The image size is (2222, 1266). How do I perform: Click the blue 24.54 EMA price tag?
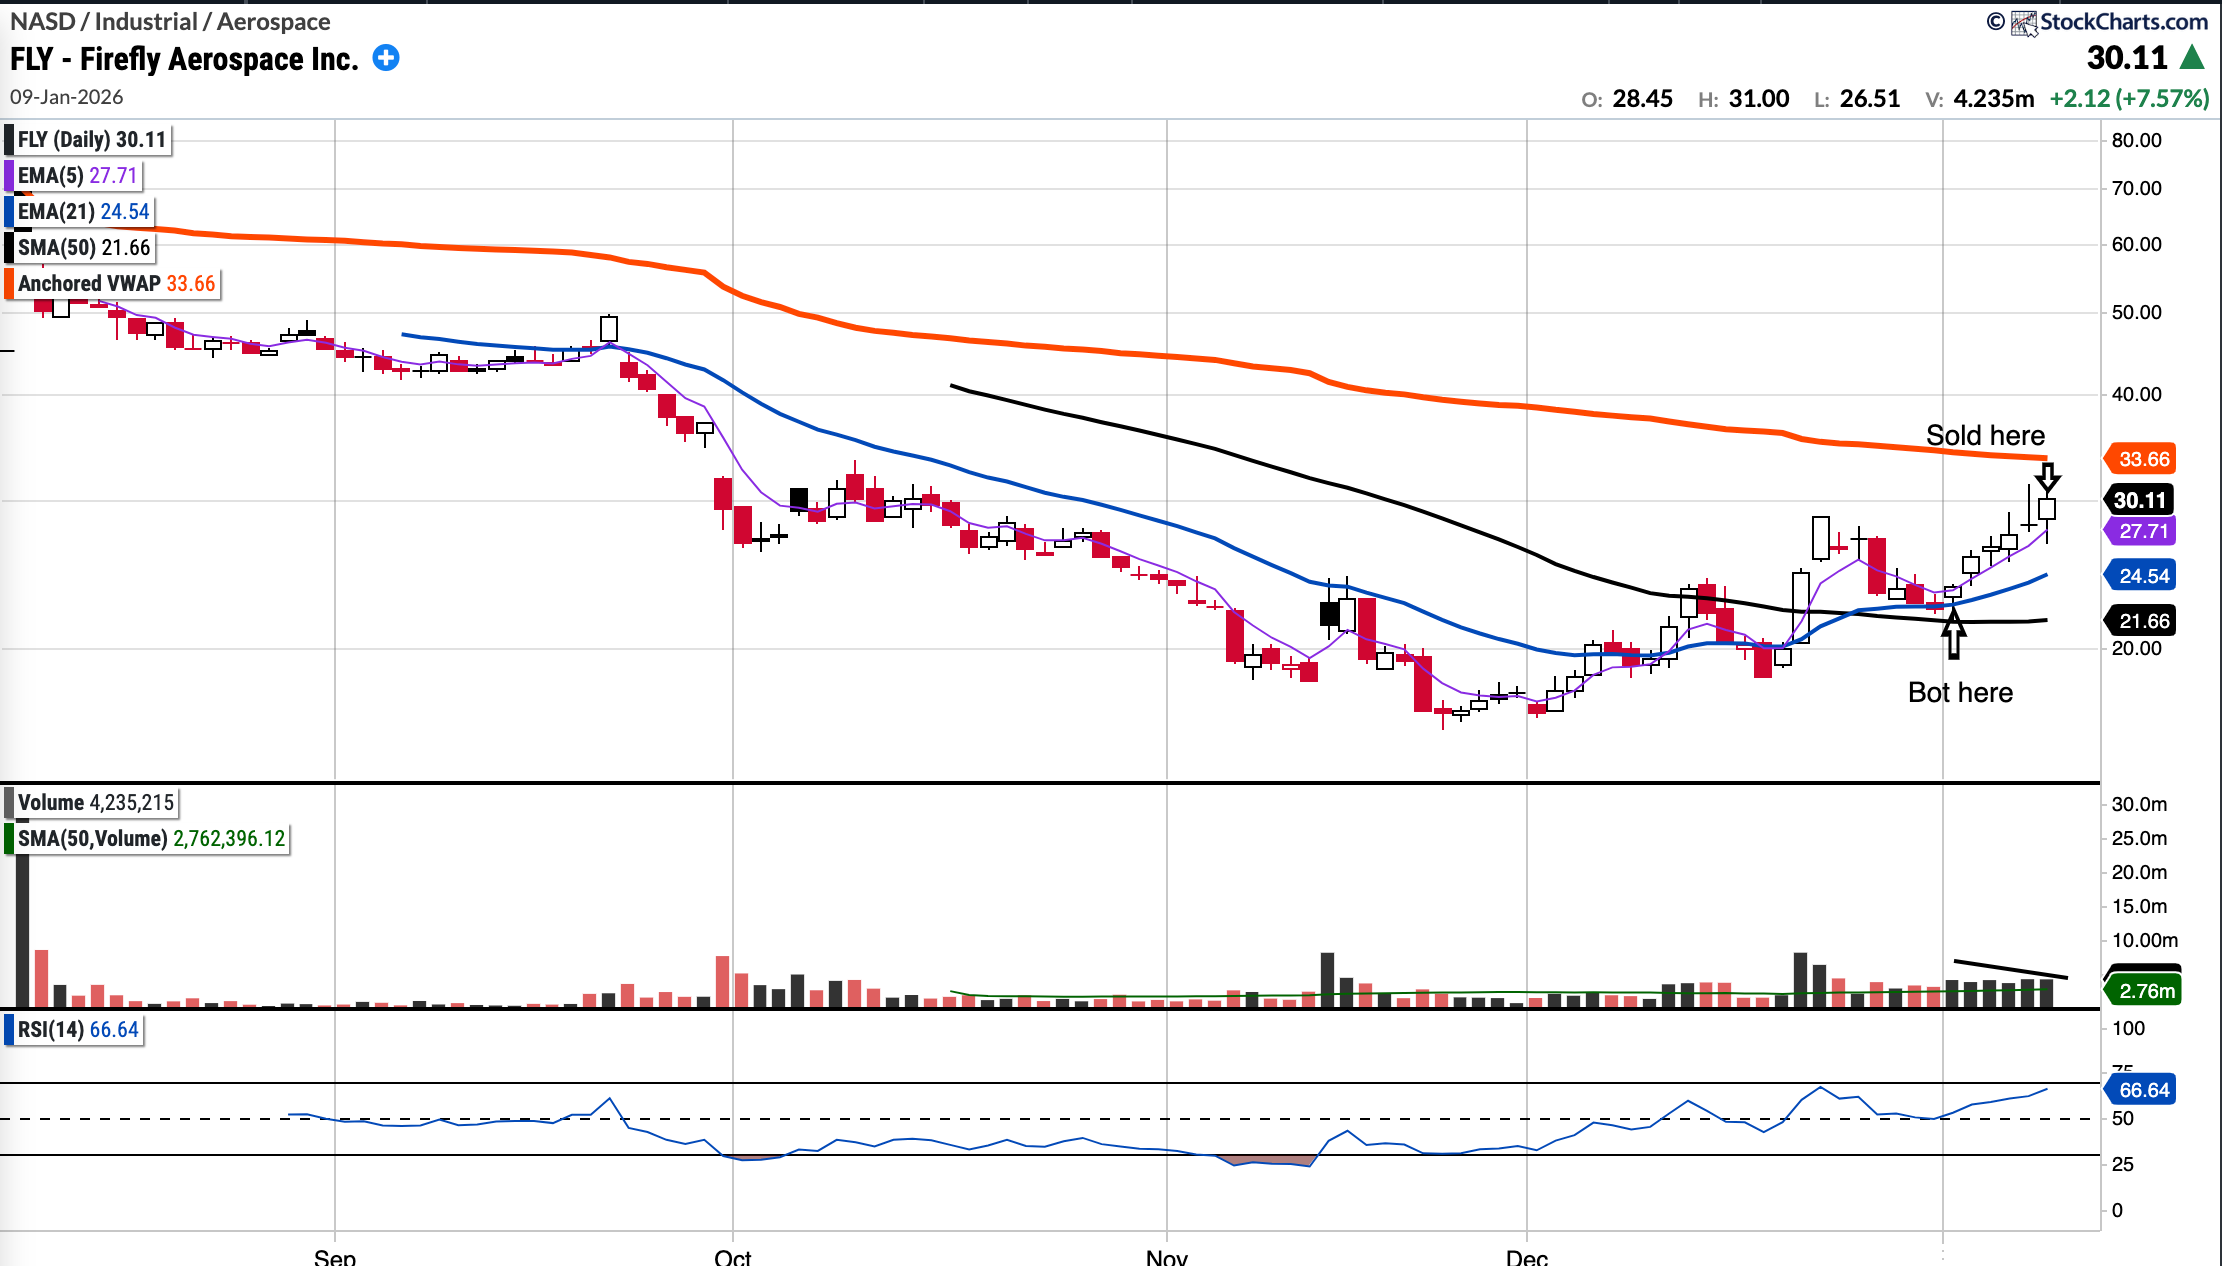point(2143,576)
